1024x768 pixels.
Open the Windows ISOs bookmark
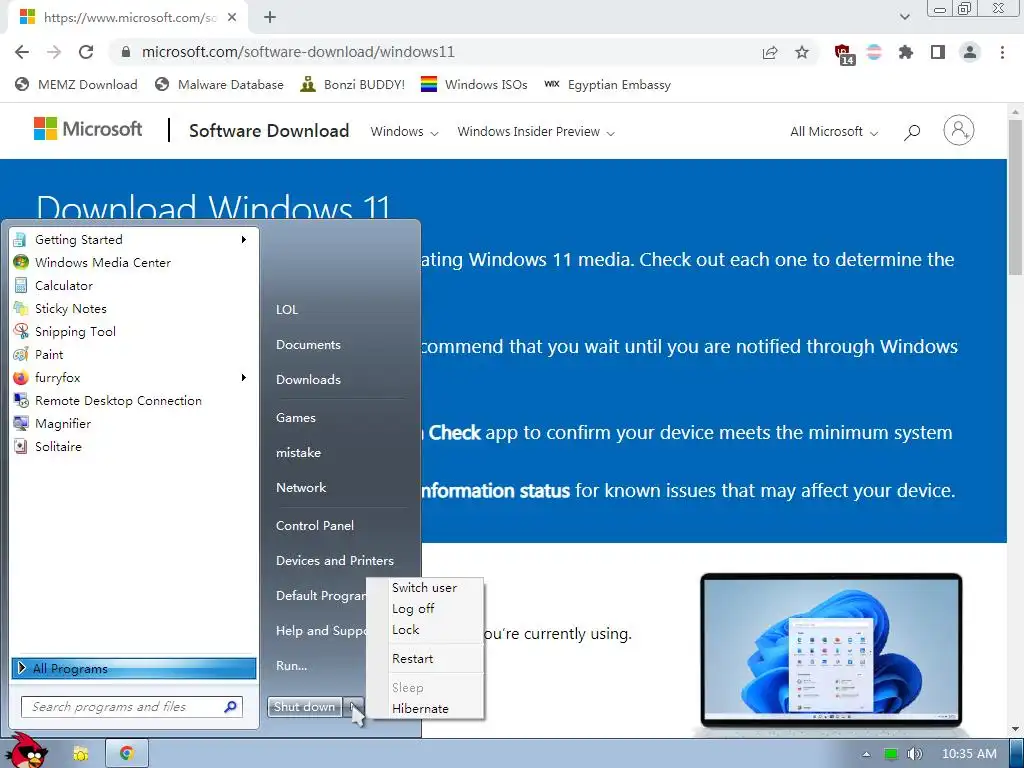(x=474, y=85)
